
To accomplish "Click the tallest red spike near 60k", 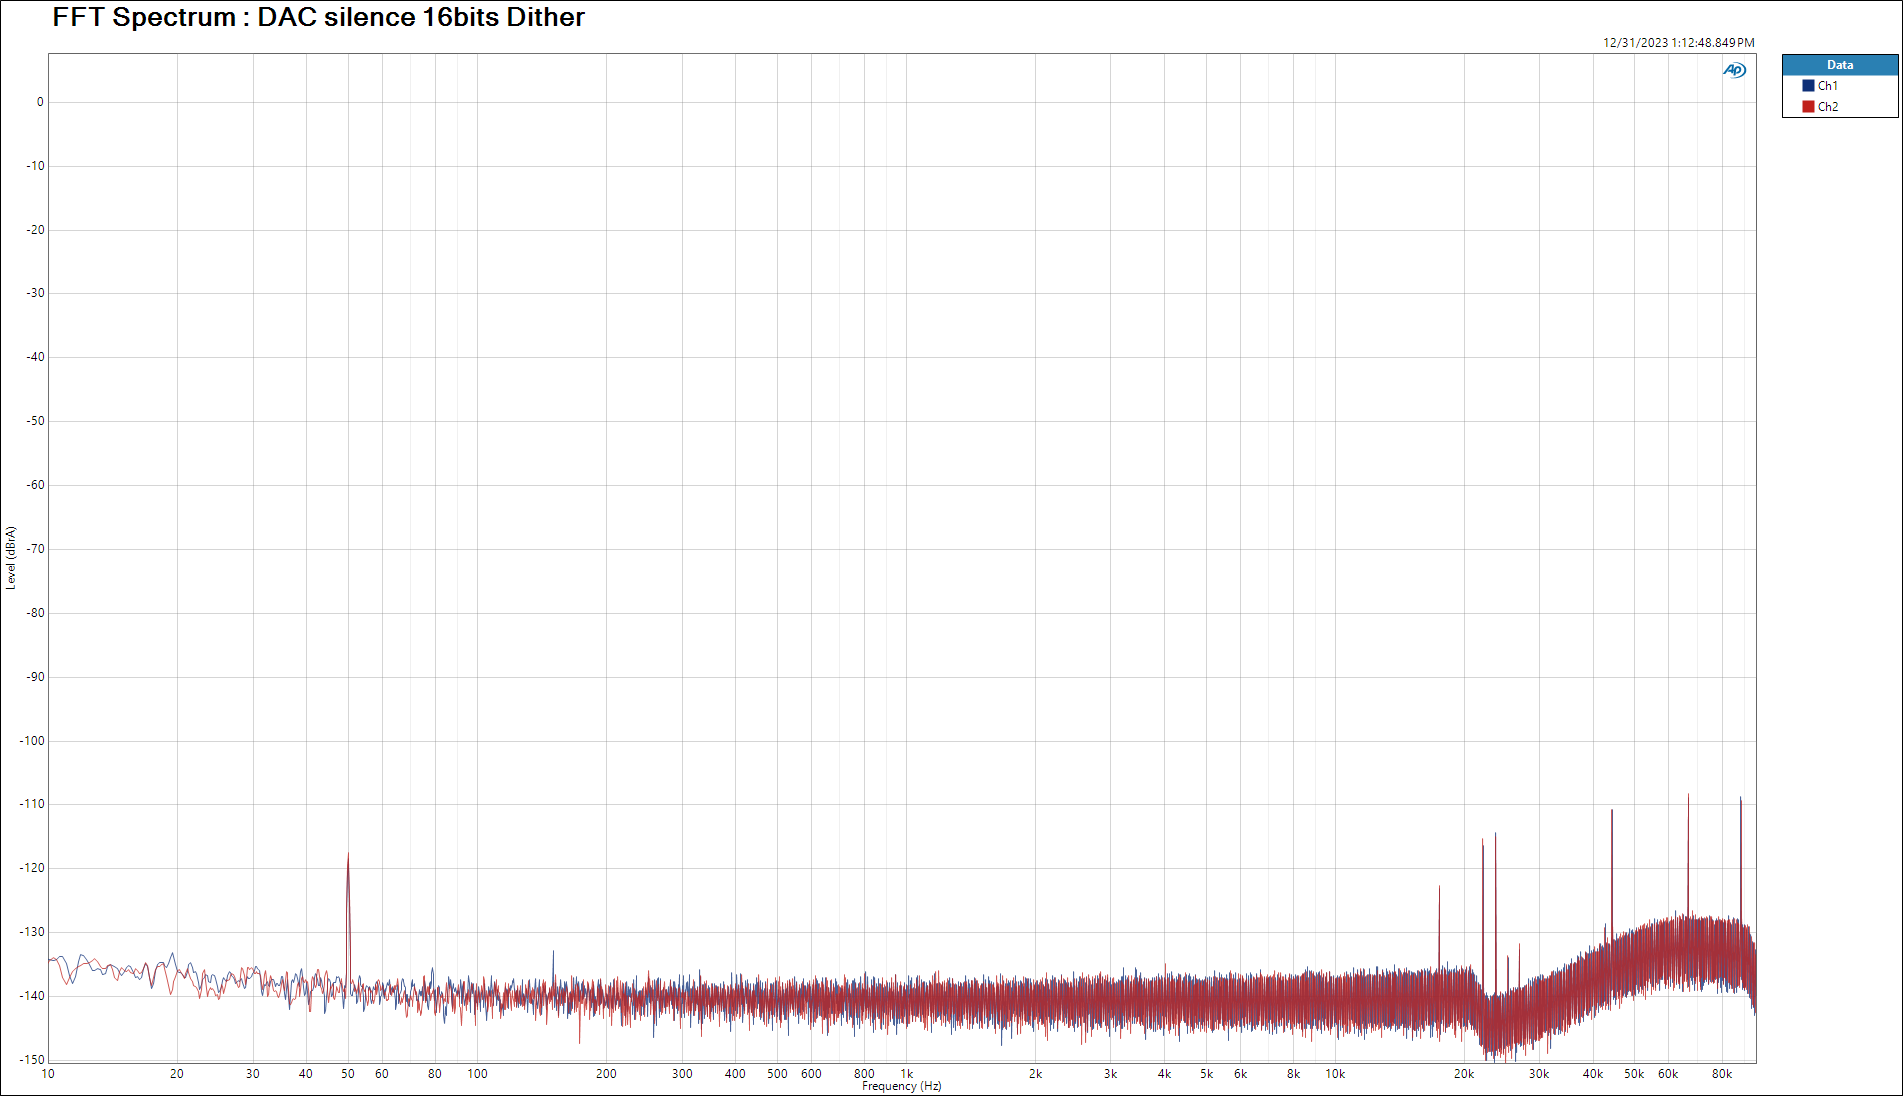I will click(1688, 797).
